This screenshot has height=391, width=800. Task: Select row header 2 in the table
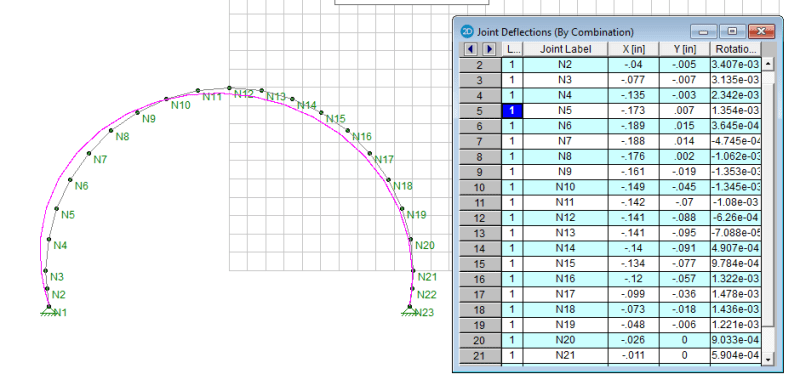coord(480,65)
